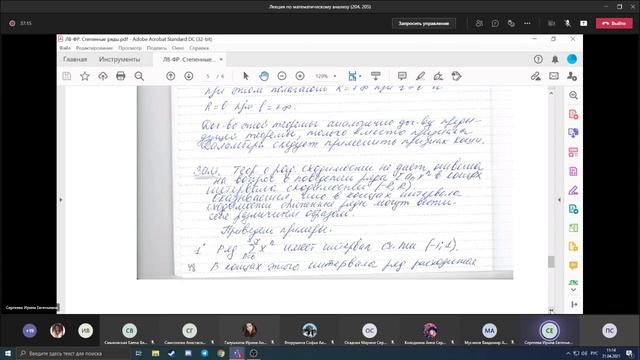
Task: Click the stamp tool icon
Action: tap(456, 76)
